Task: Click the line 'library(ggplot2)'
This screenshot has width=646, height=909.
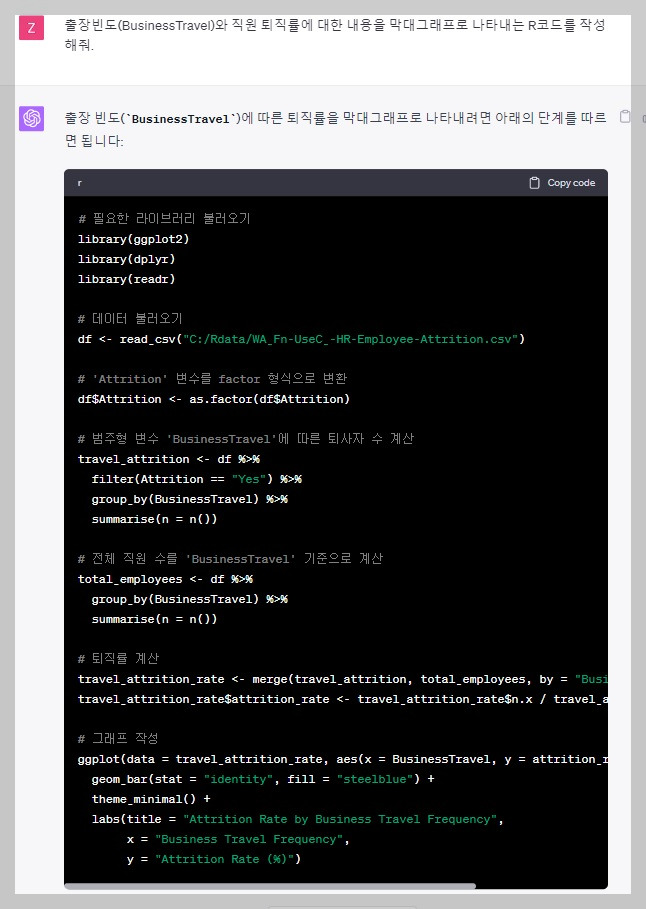Action: click(133, 239)
